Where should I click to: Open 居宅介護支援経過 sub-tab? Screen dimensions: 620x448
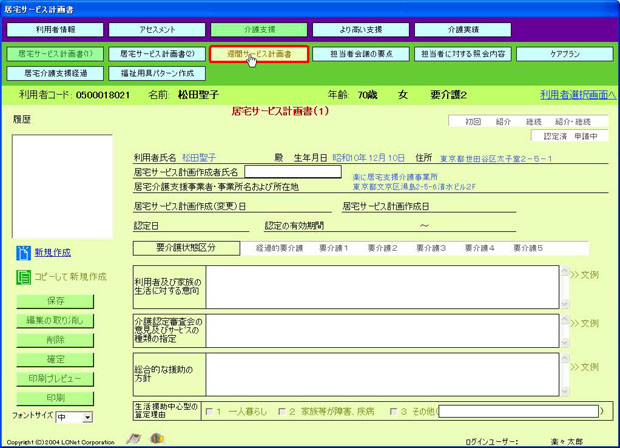pyautogui.click(x=55, y=73)
